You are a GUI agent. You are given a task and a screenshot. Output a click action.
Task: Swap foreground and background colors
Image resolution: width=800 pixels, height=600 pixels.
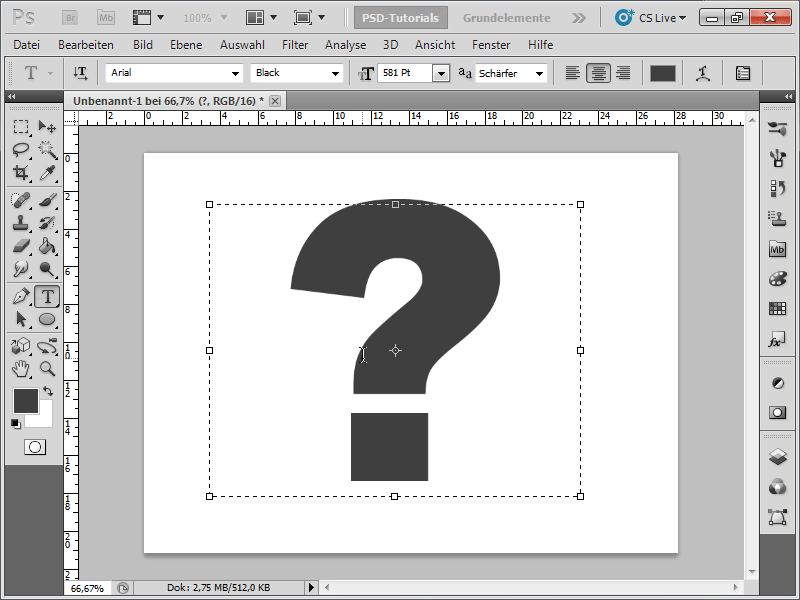pyautogui.click(x=48, y=391)
